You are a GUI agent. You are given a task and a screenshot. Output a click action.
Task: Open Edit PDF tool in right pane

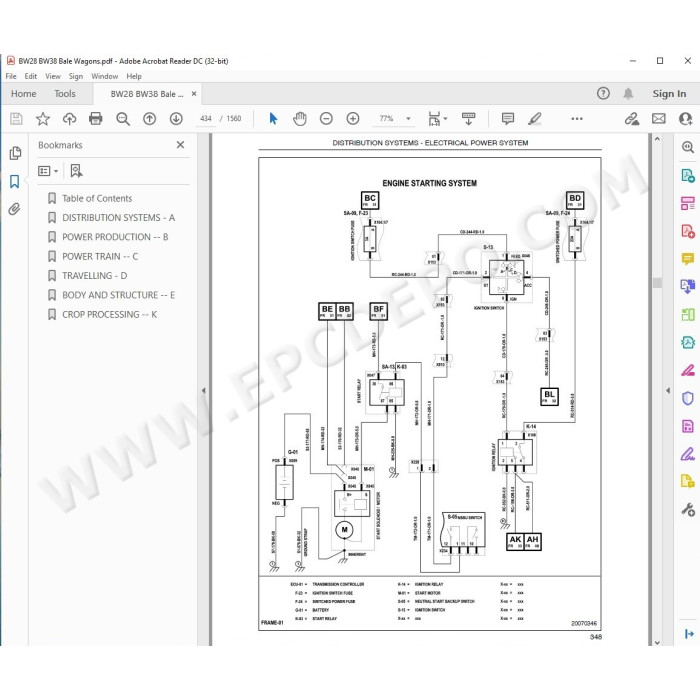coord(688,203)
